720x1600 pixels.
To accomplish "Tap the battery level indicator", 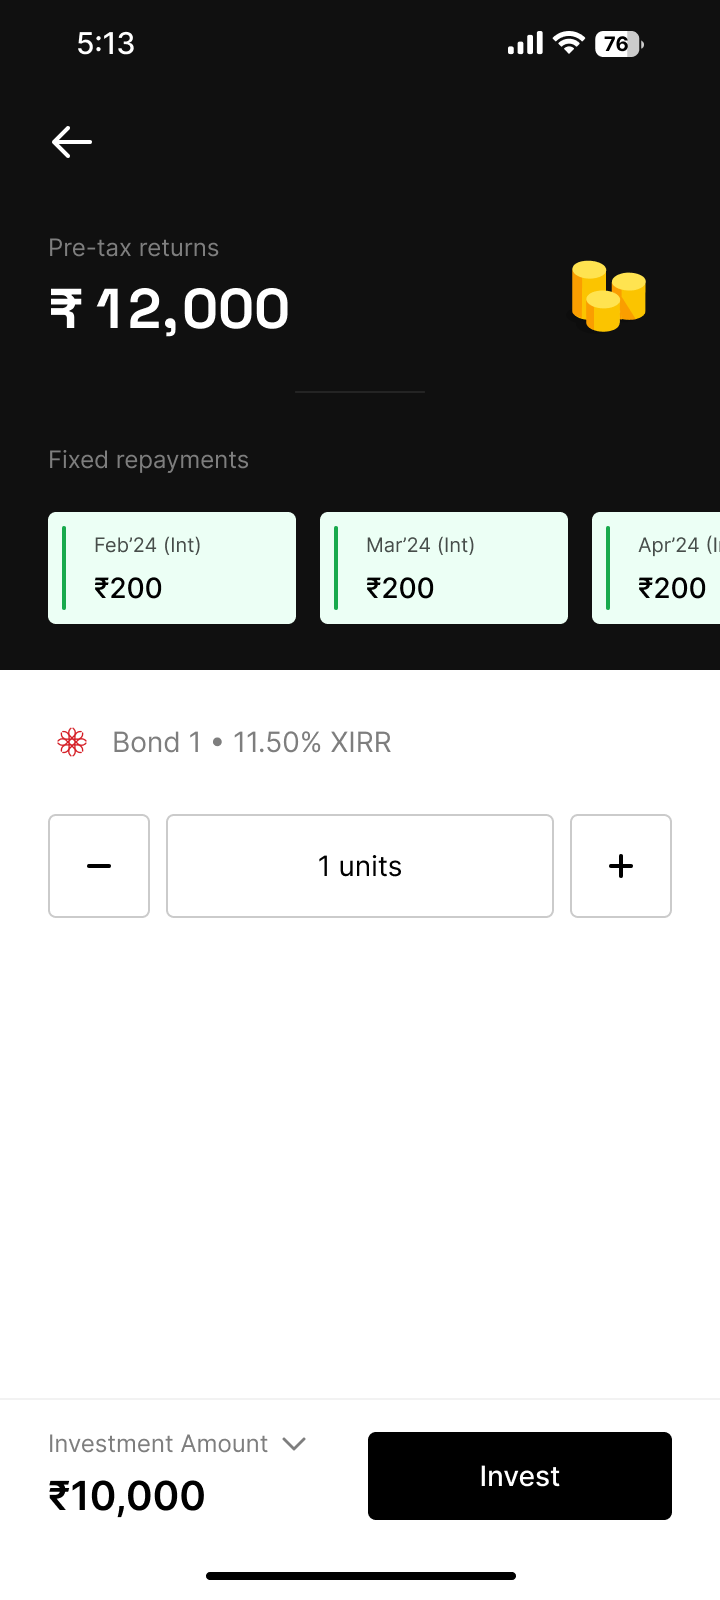I will (619, 44).
